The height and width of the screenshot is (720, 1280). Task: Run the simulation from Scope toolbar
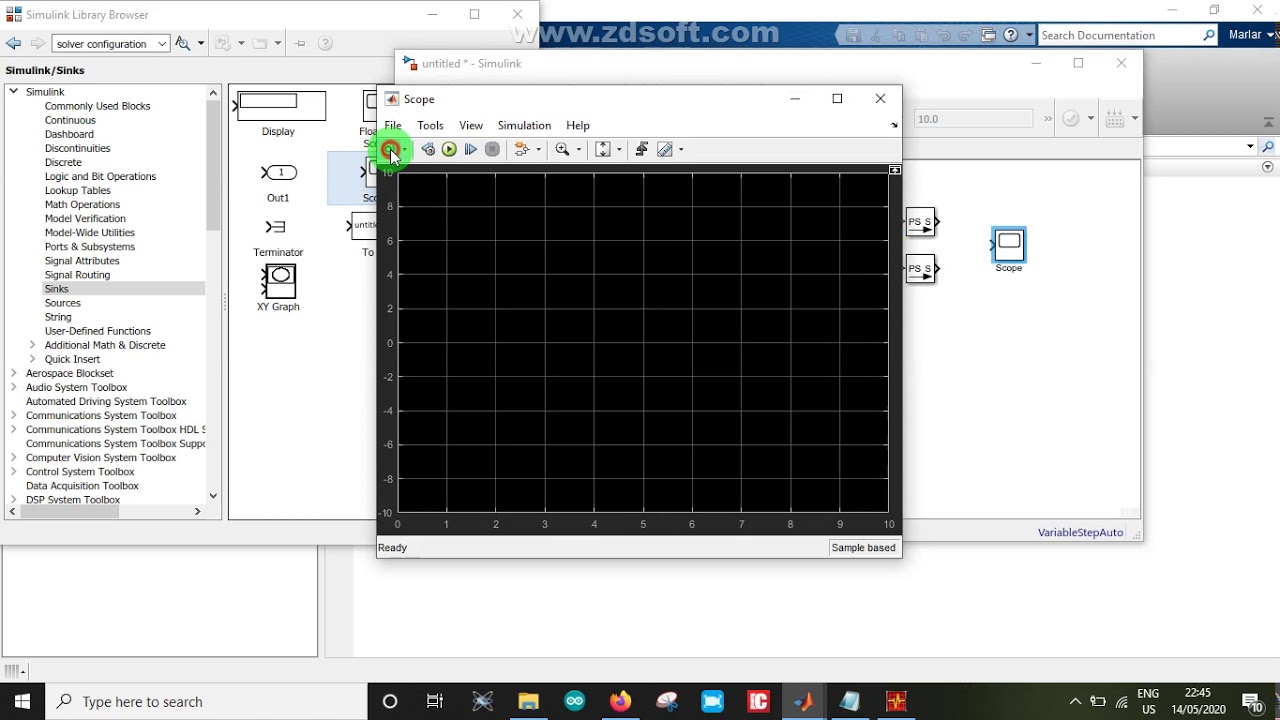[x=449, y=149]
